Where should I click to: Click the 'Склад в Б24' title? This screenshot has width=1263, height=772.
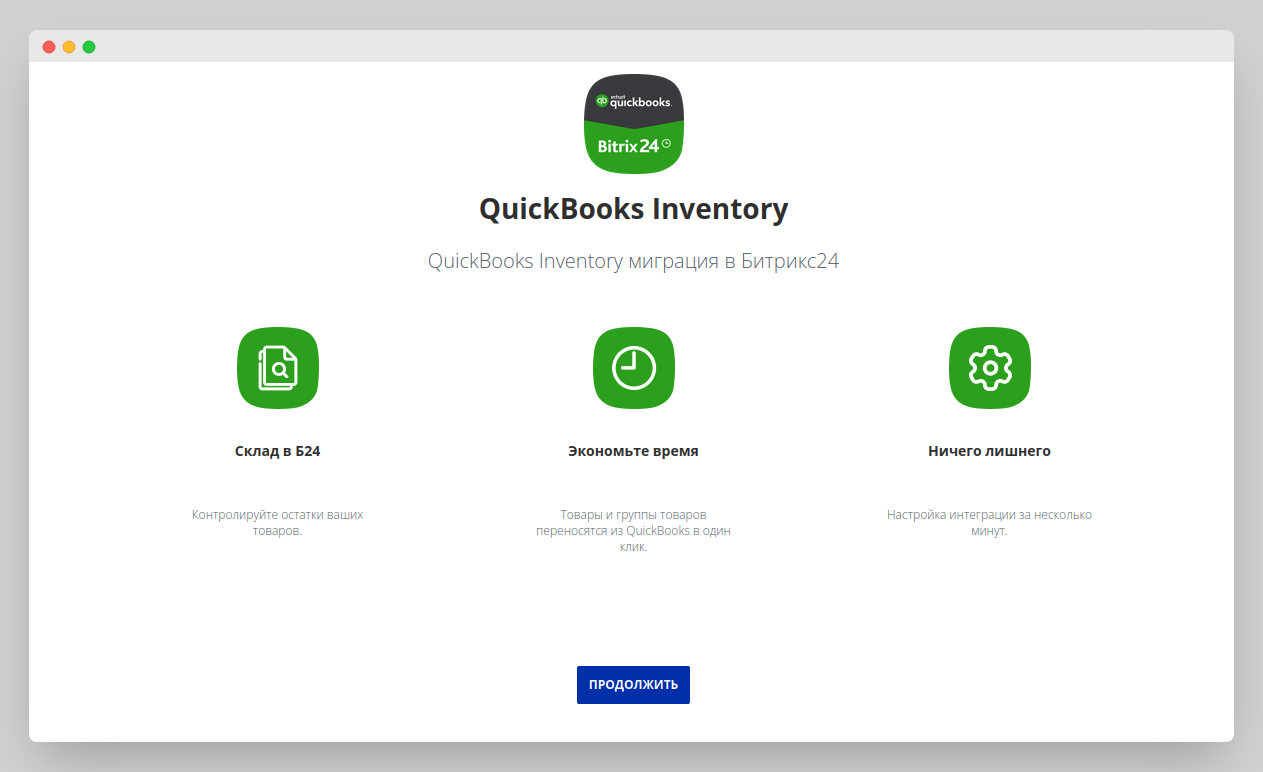coord(278,451)
